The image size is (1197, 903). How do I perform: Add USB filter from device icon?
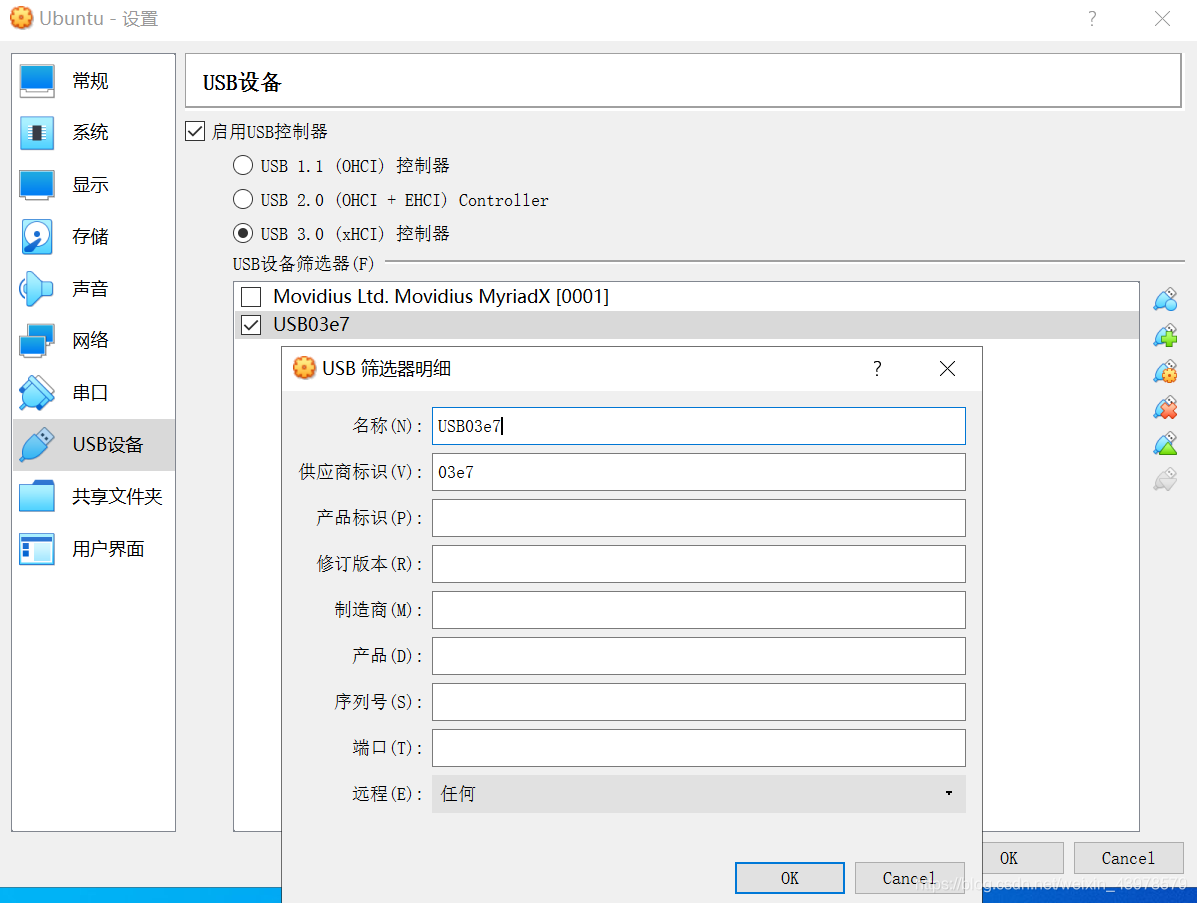click(1166, 336)
